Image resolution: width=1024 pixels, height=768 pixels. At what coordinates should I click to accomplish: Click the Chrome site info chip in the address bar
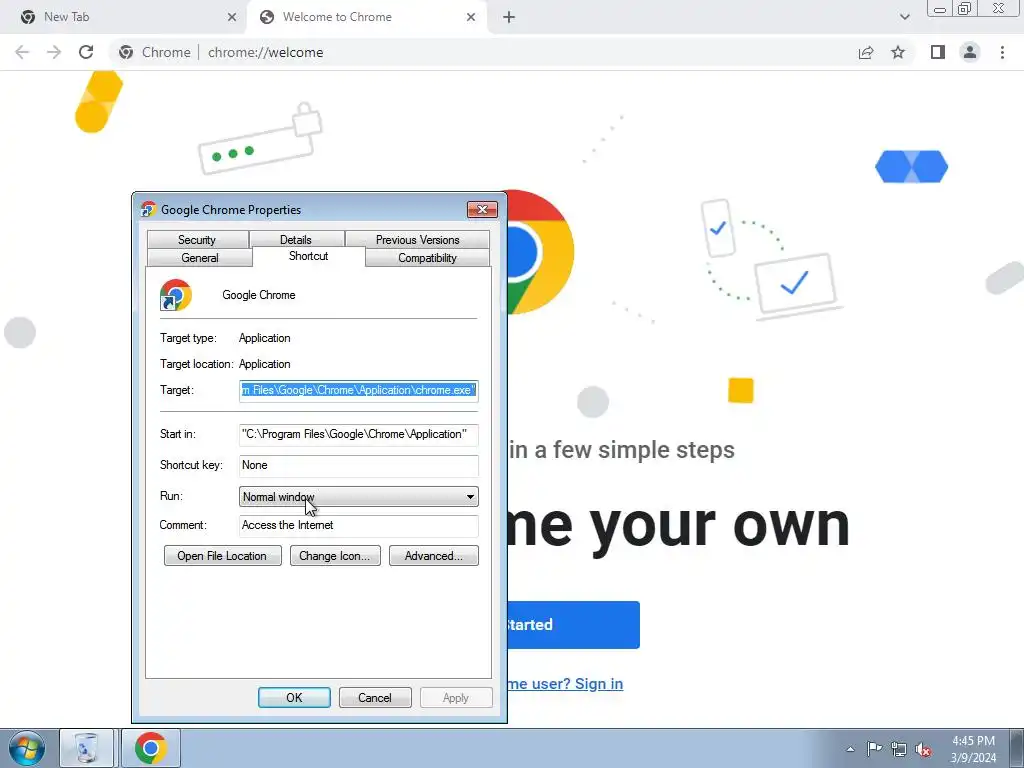pyautogui.click(x=155, y=52)
